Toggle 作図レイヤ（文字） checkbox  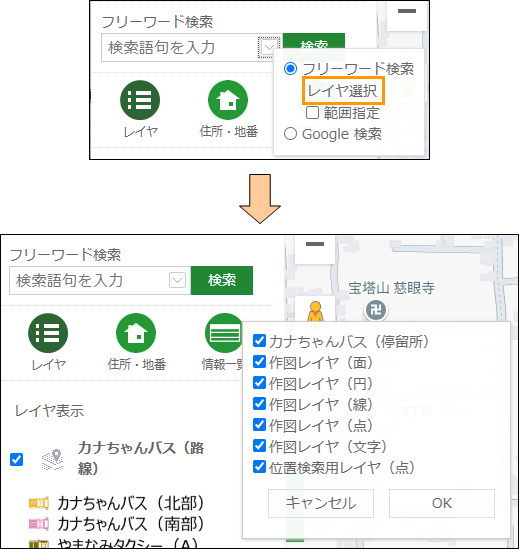click(259, 445)
